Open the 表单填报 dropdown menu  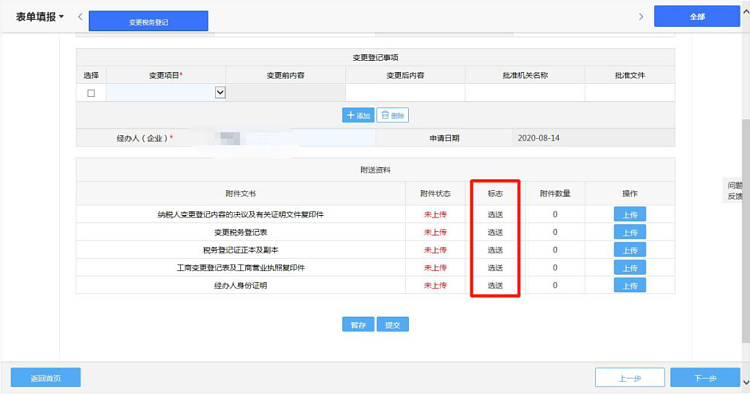point(40,17)
